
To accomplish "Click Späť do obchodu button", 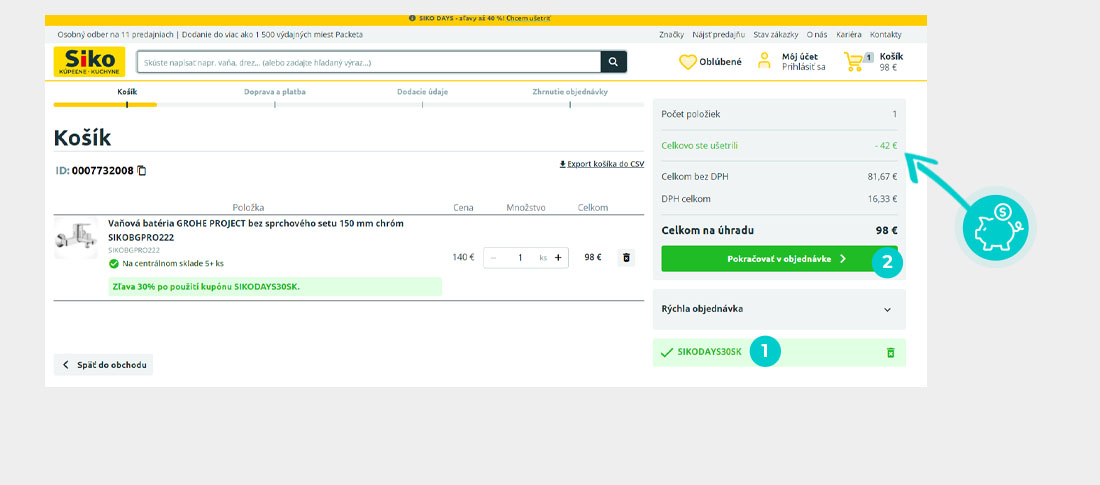I will 103,365.
